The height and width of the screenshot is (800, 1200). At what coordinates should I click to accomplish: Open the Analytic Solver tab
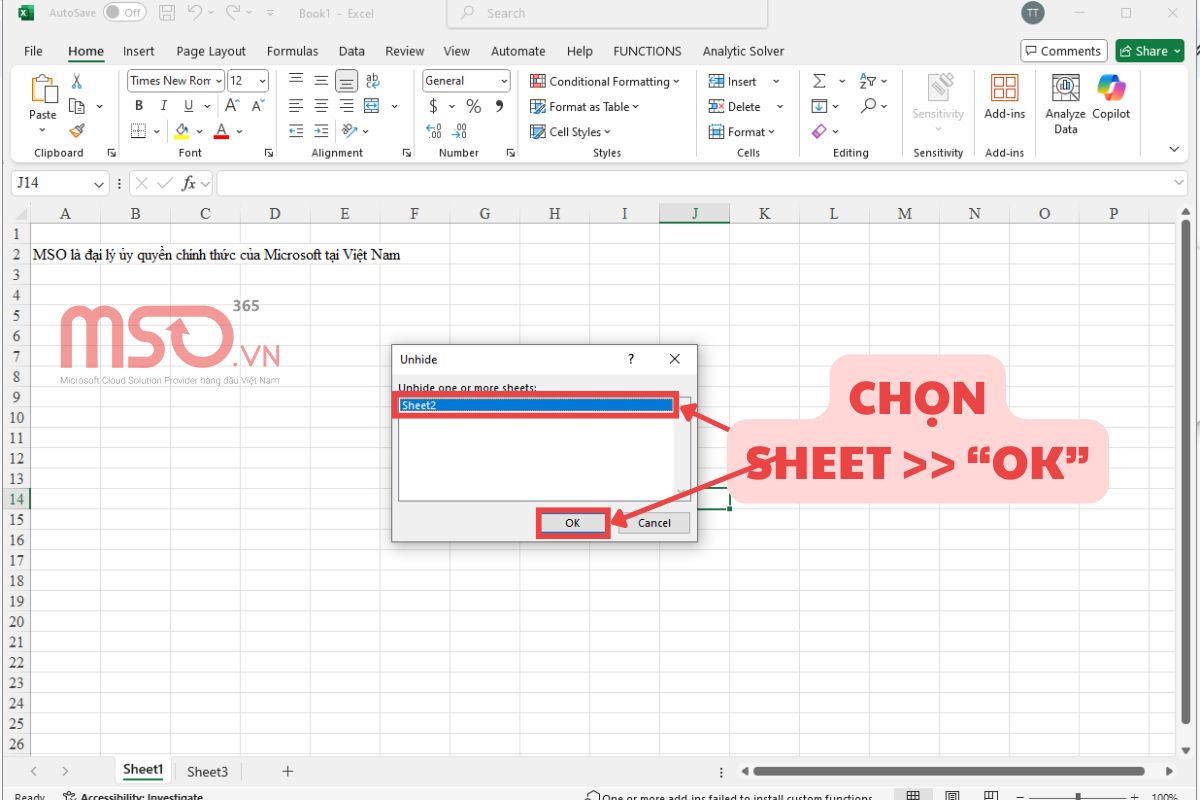click(x=743, y=51)
